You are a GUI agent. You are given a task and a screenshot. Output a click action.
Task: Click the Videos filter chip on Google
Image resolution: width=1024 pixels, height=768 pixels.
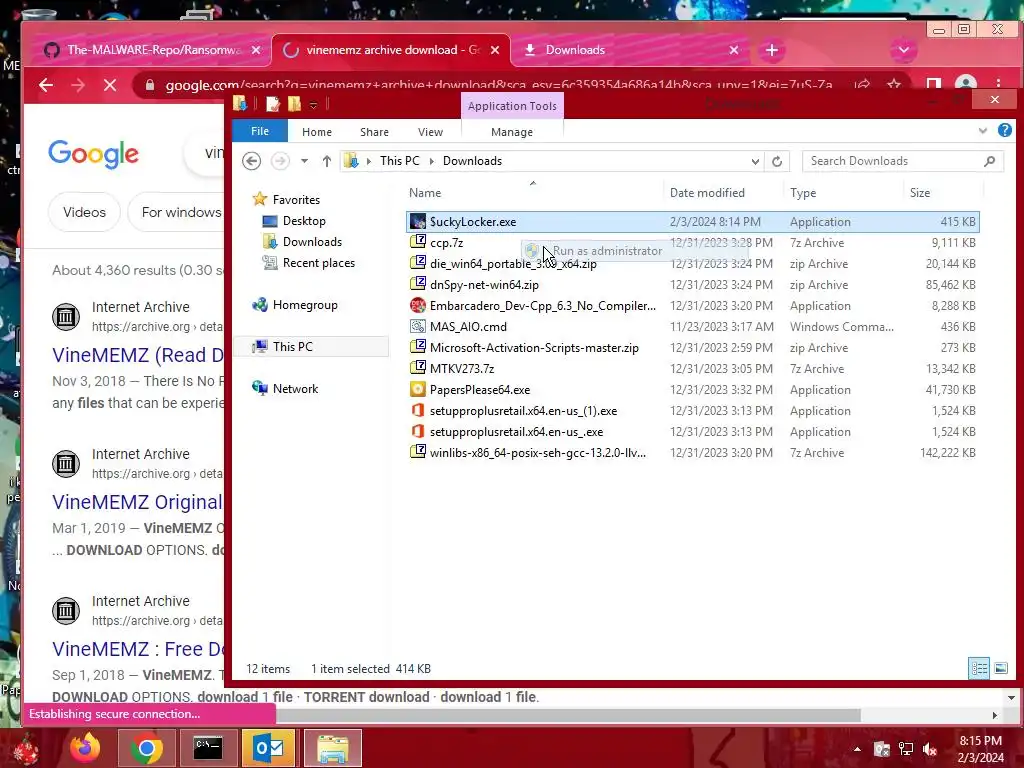84,212
